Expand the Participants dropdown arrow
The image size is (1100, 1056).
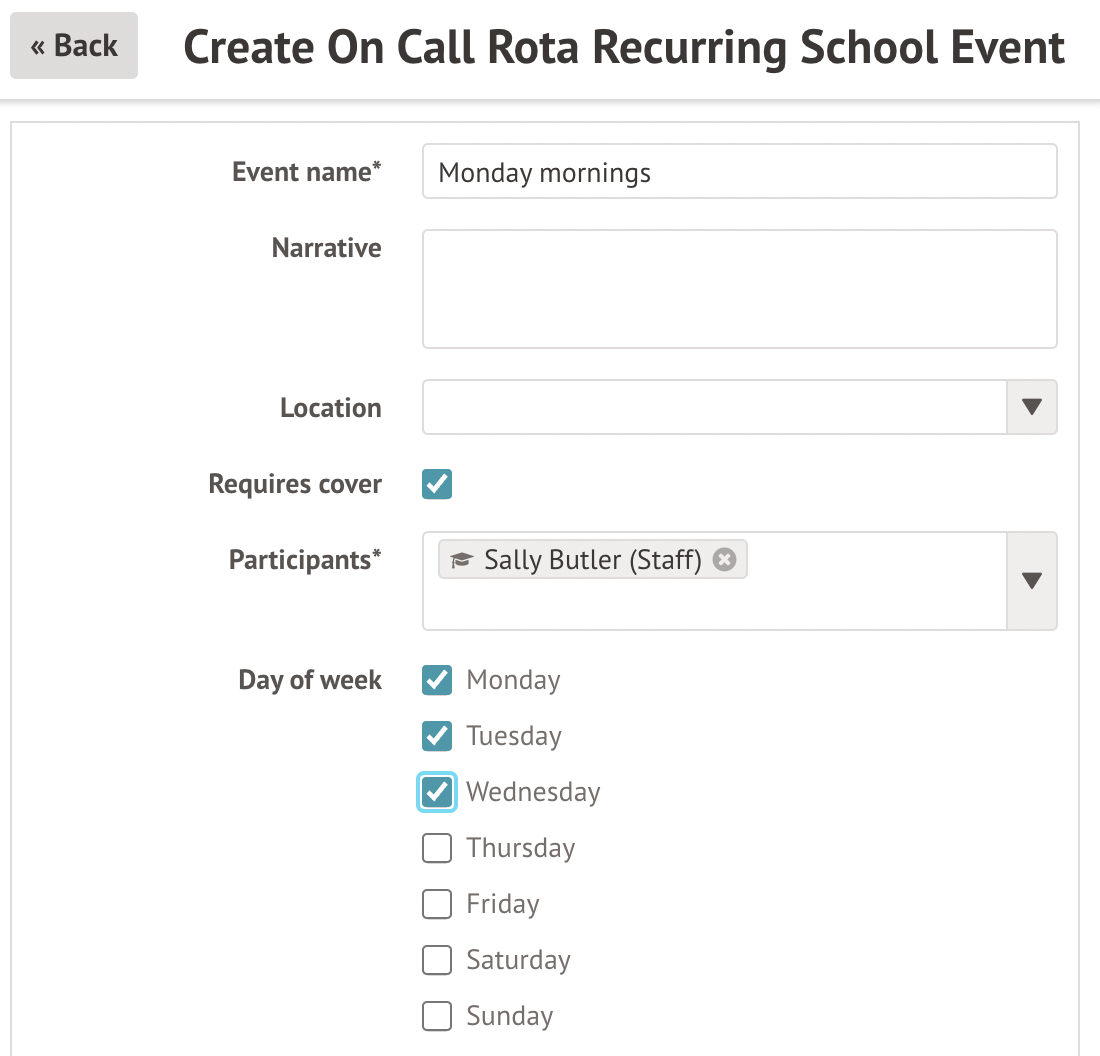pyautogui.click(x=1031, y=581)
